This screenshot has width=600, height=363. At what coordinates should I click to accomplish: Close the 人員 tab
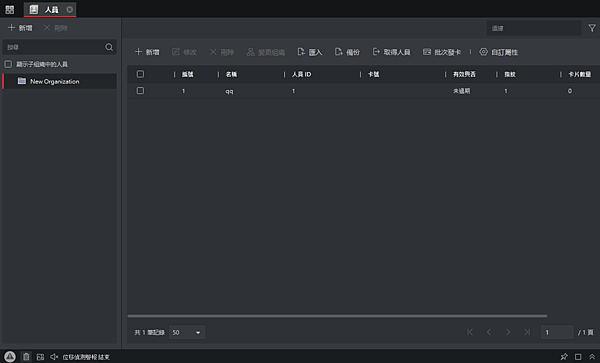(x=70, y=10)
